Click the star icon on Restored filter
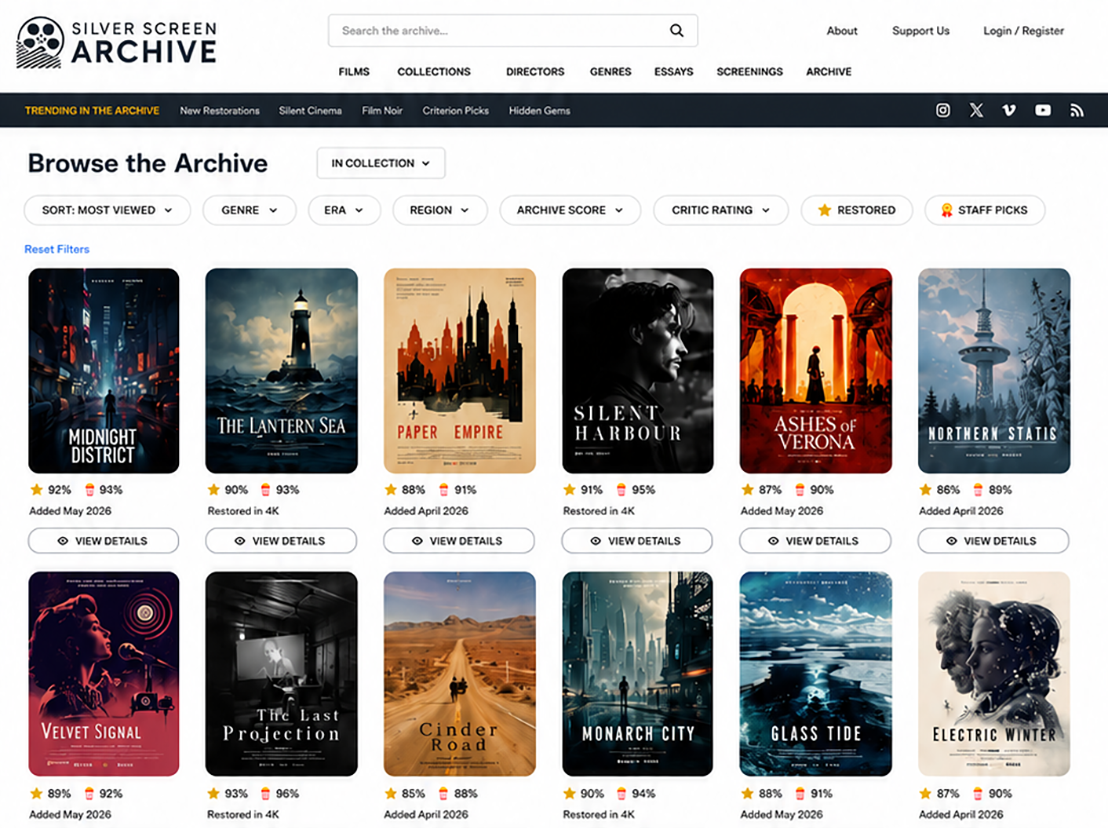Screen dimensions: 1108x828 [x=824, y=210]
